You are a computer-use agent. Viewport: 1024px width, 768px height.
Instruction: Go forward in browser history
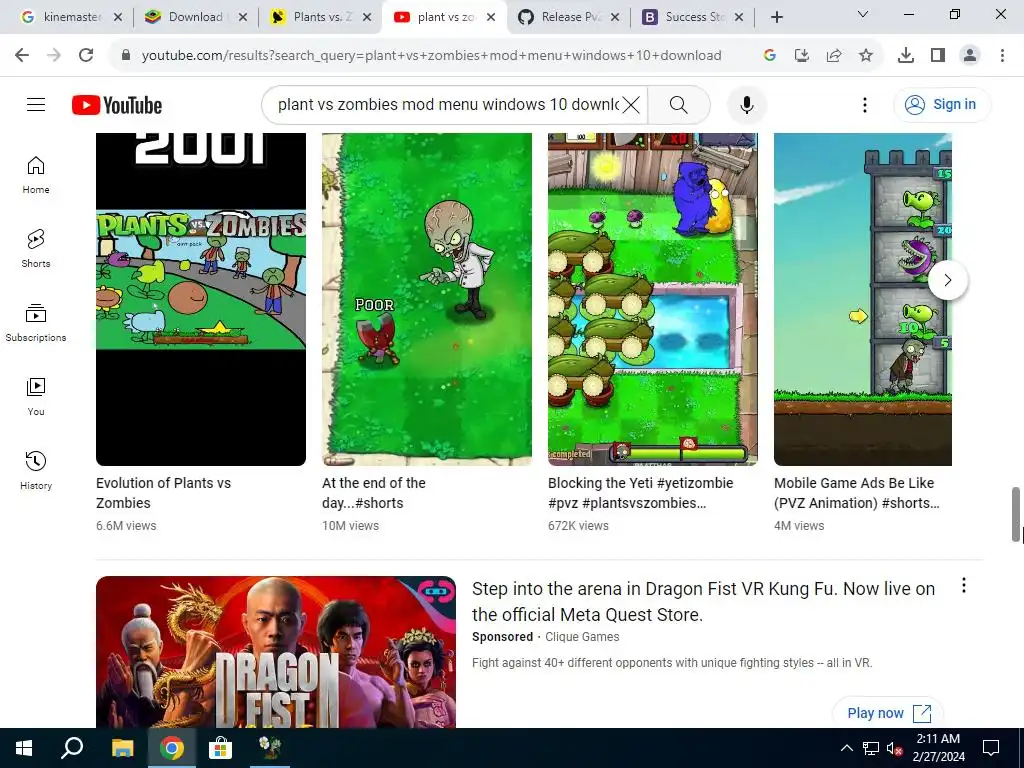coord(54,56)
